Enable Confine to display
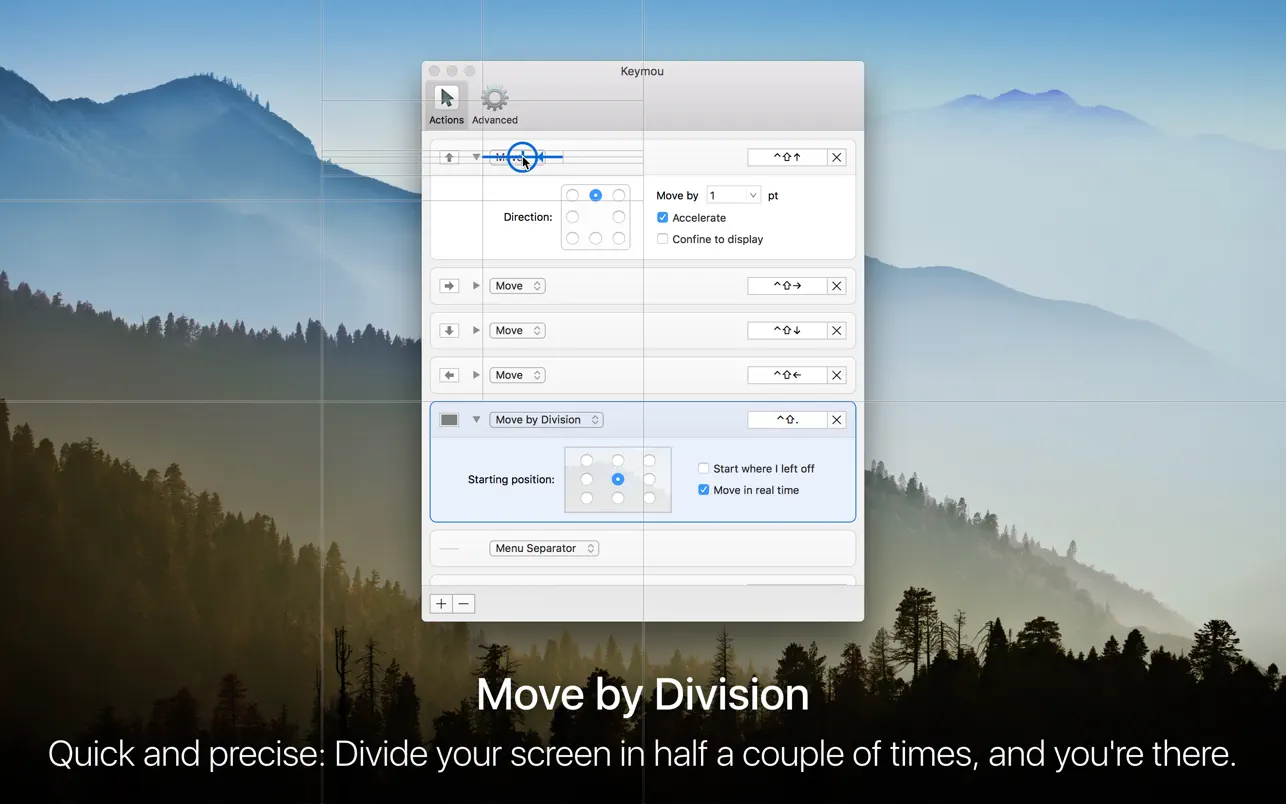Image resolution: width=1286 pixels, height=804 pixels. click(x=663, y=239)
